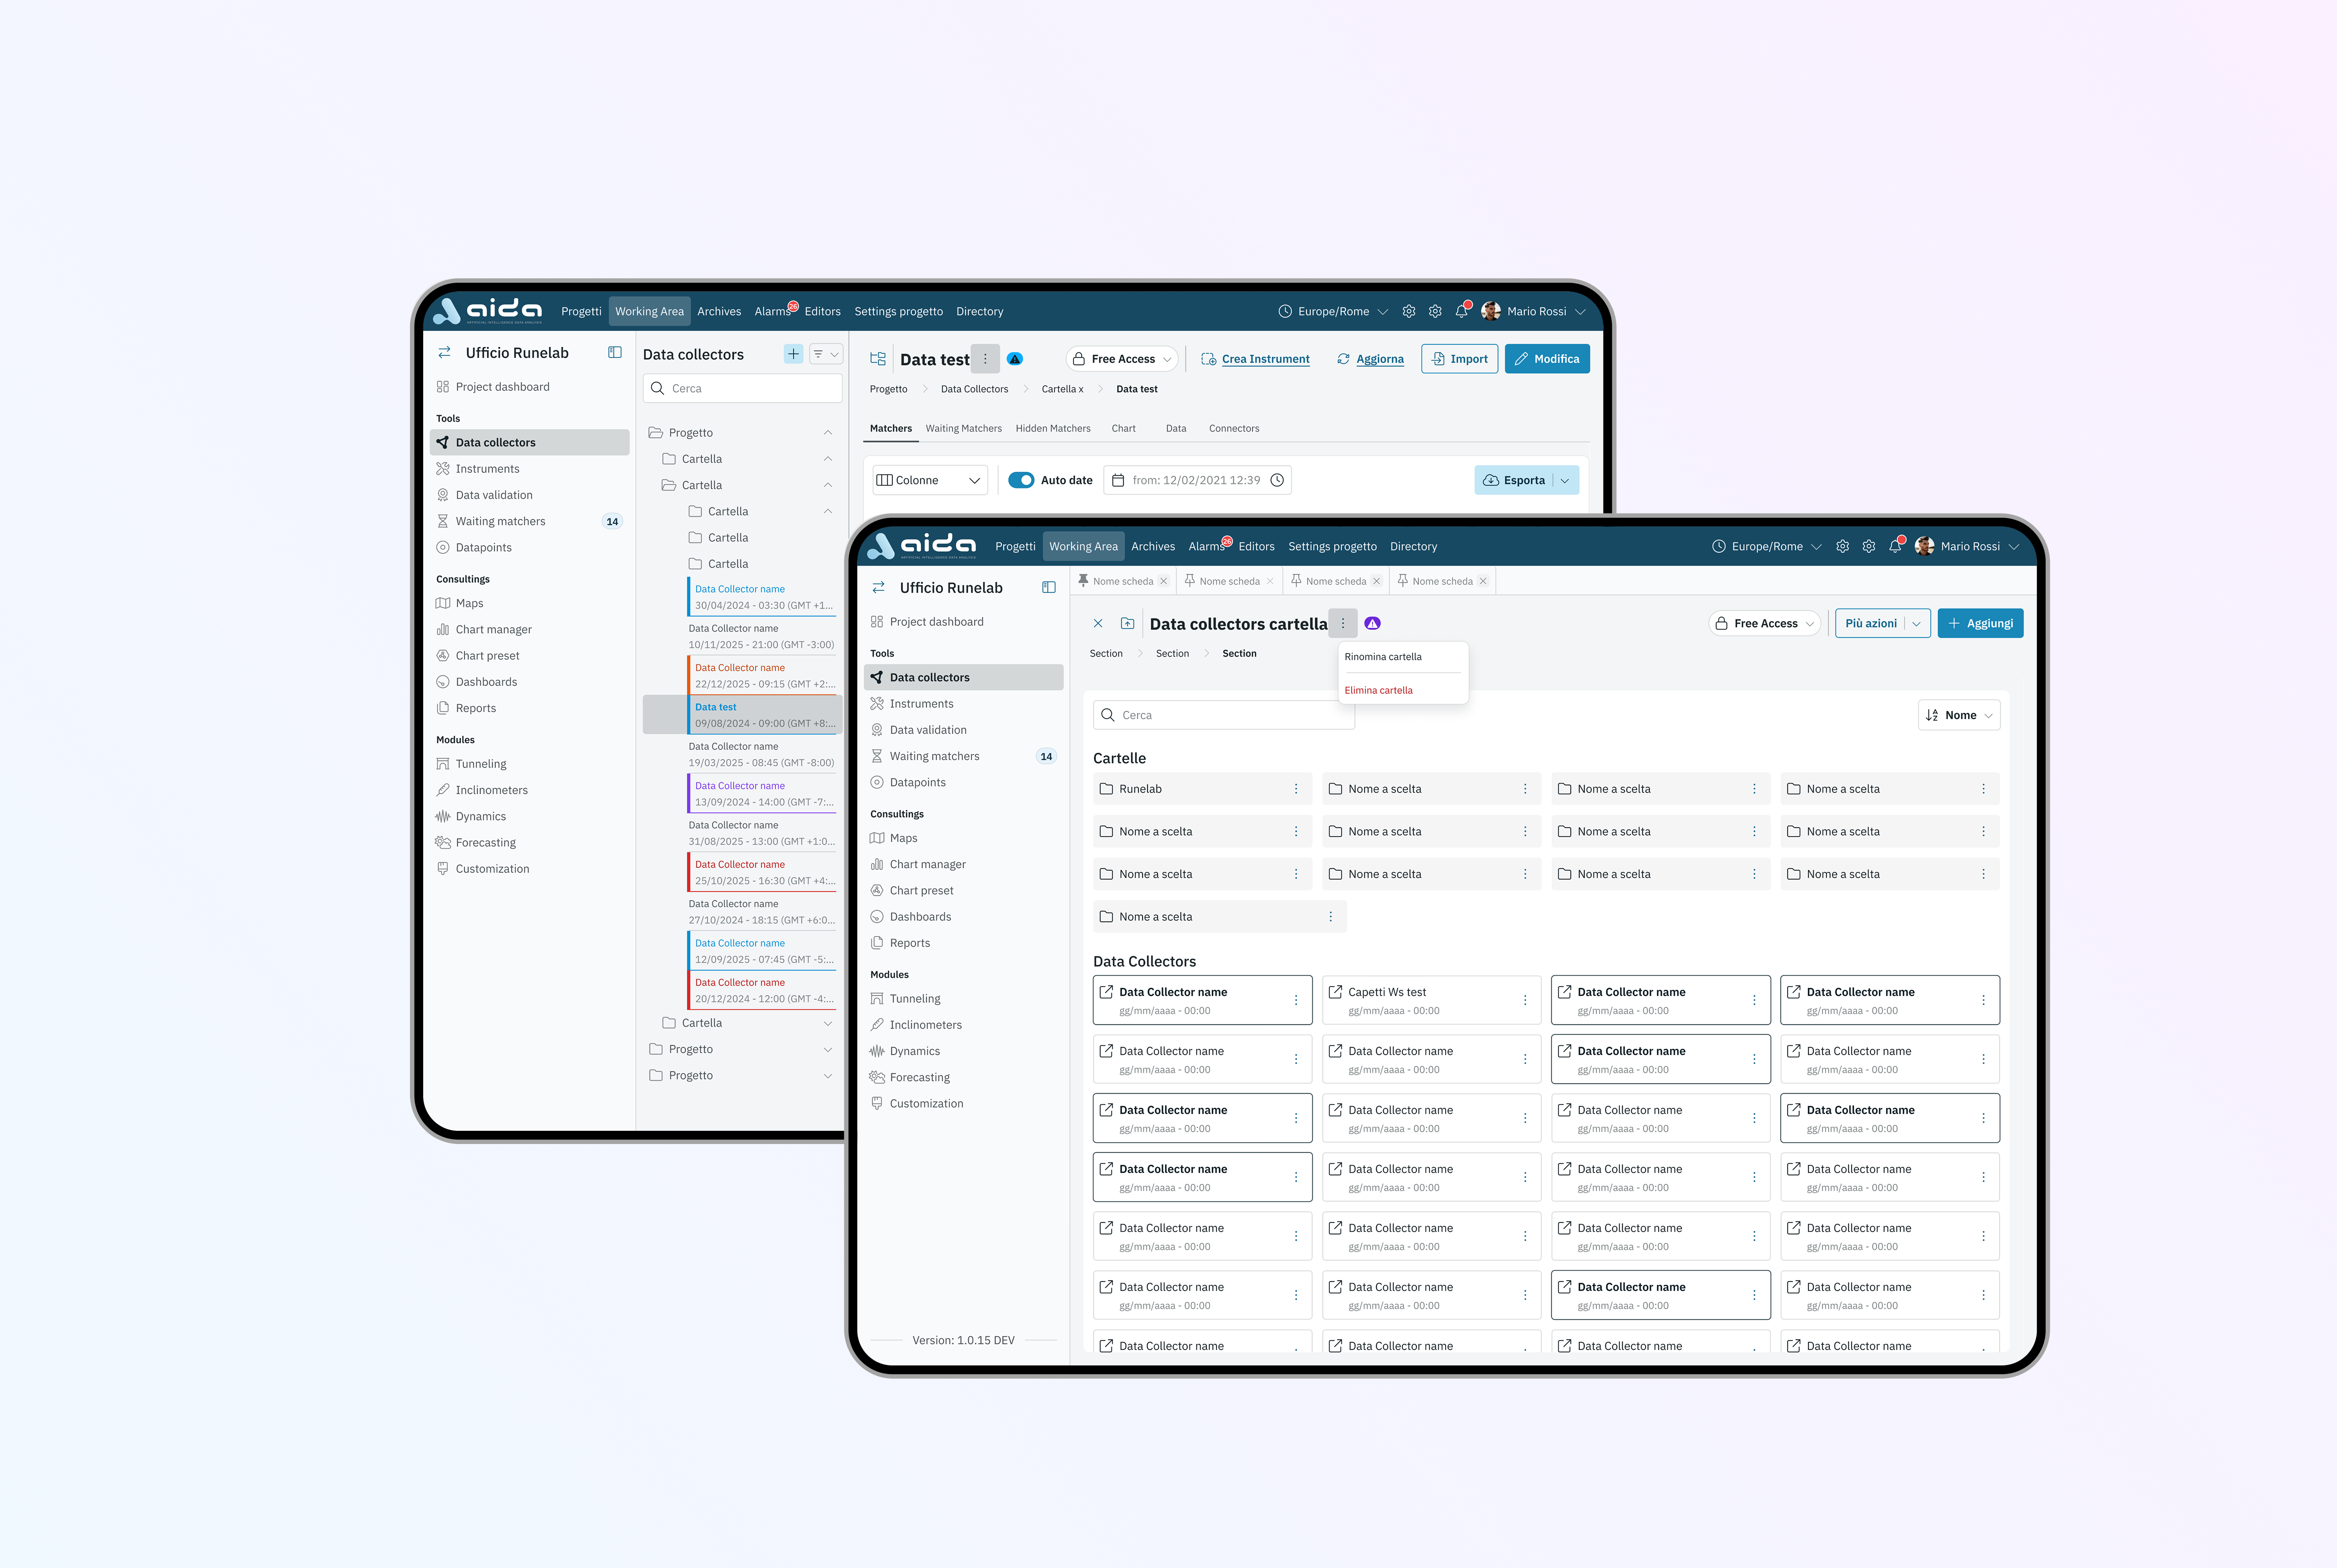Click the Crea Instrument link
2337x1568 pixels.
pyautogui.click(x=1255, y=359)
